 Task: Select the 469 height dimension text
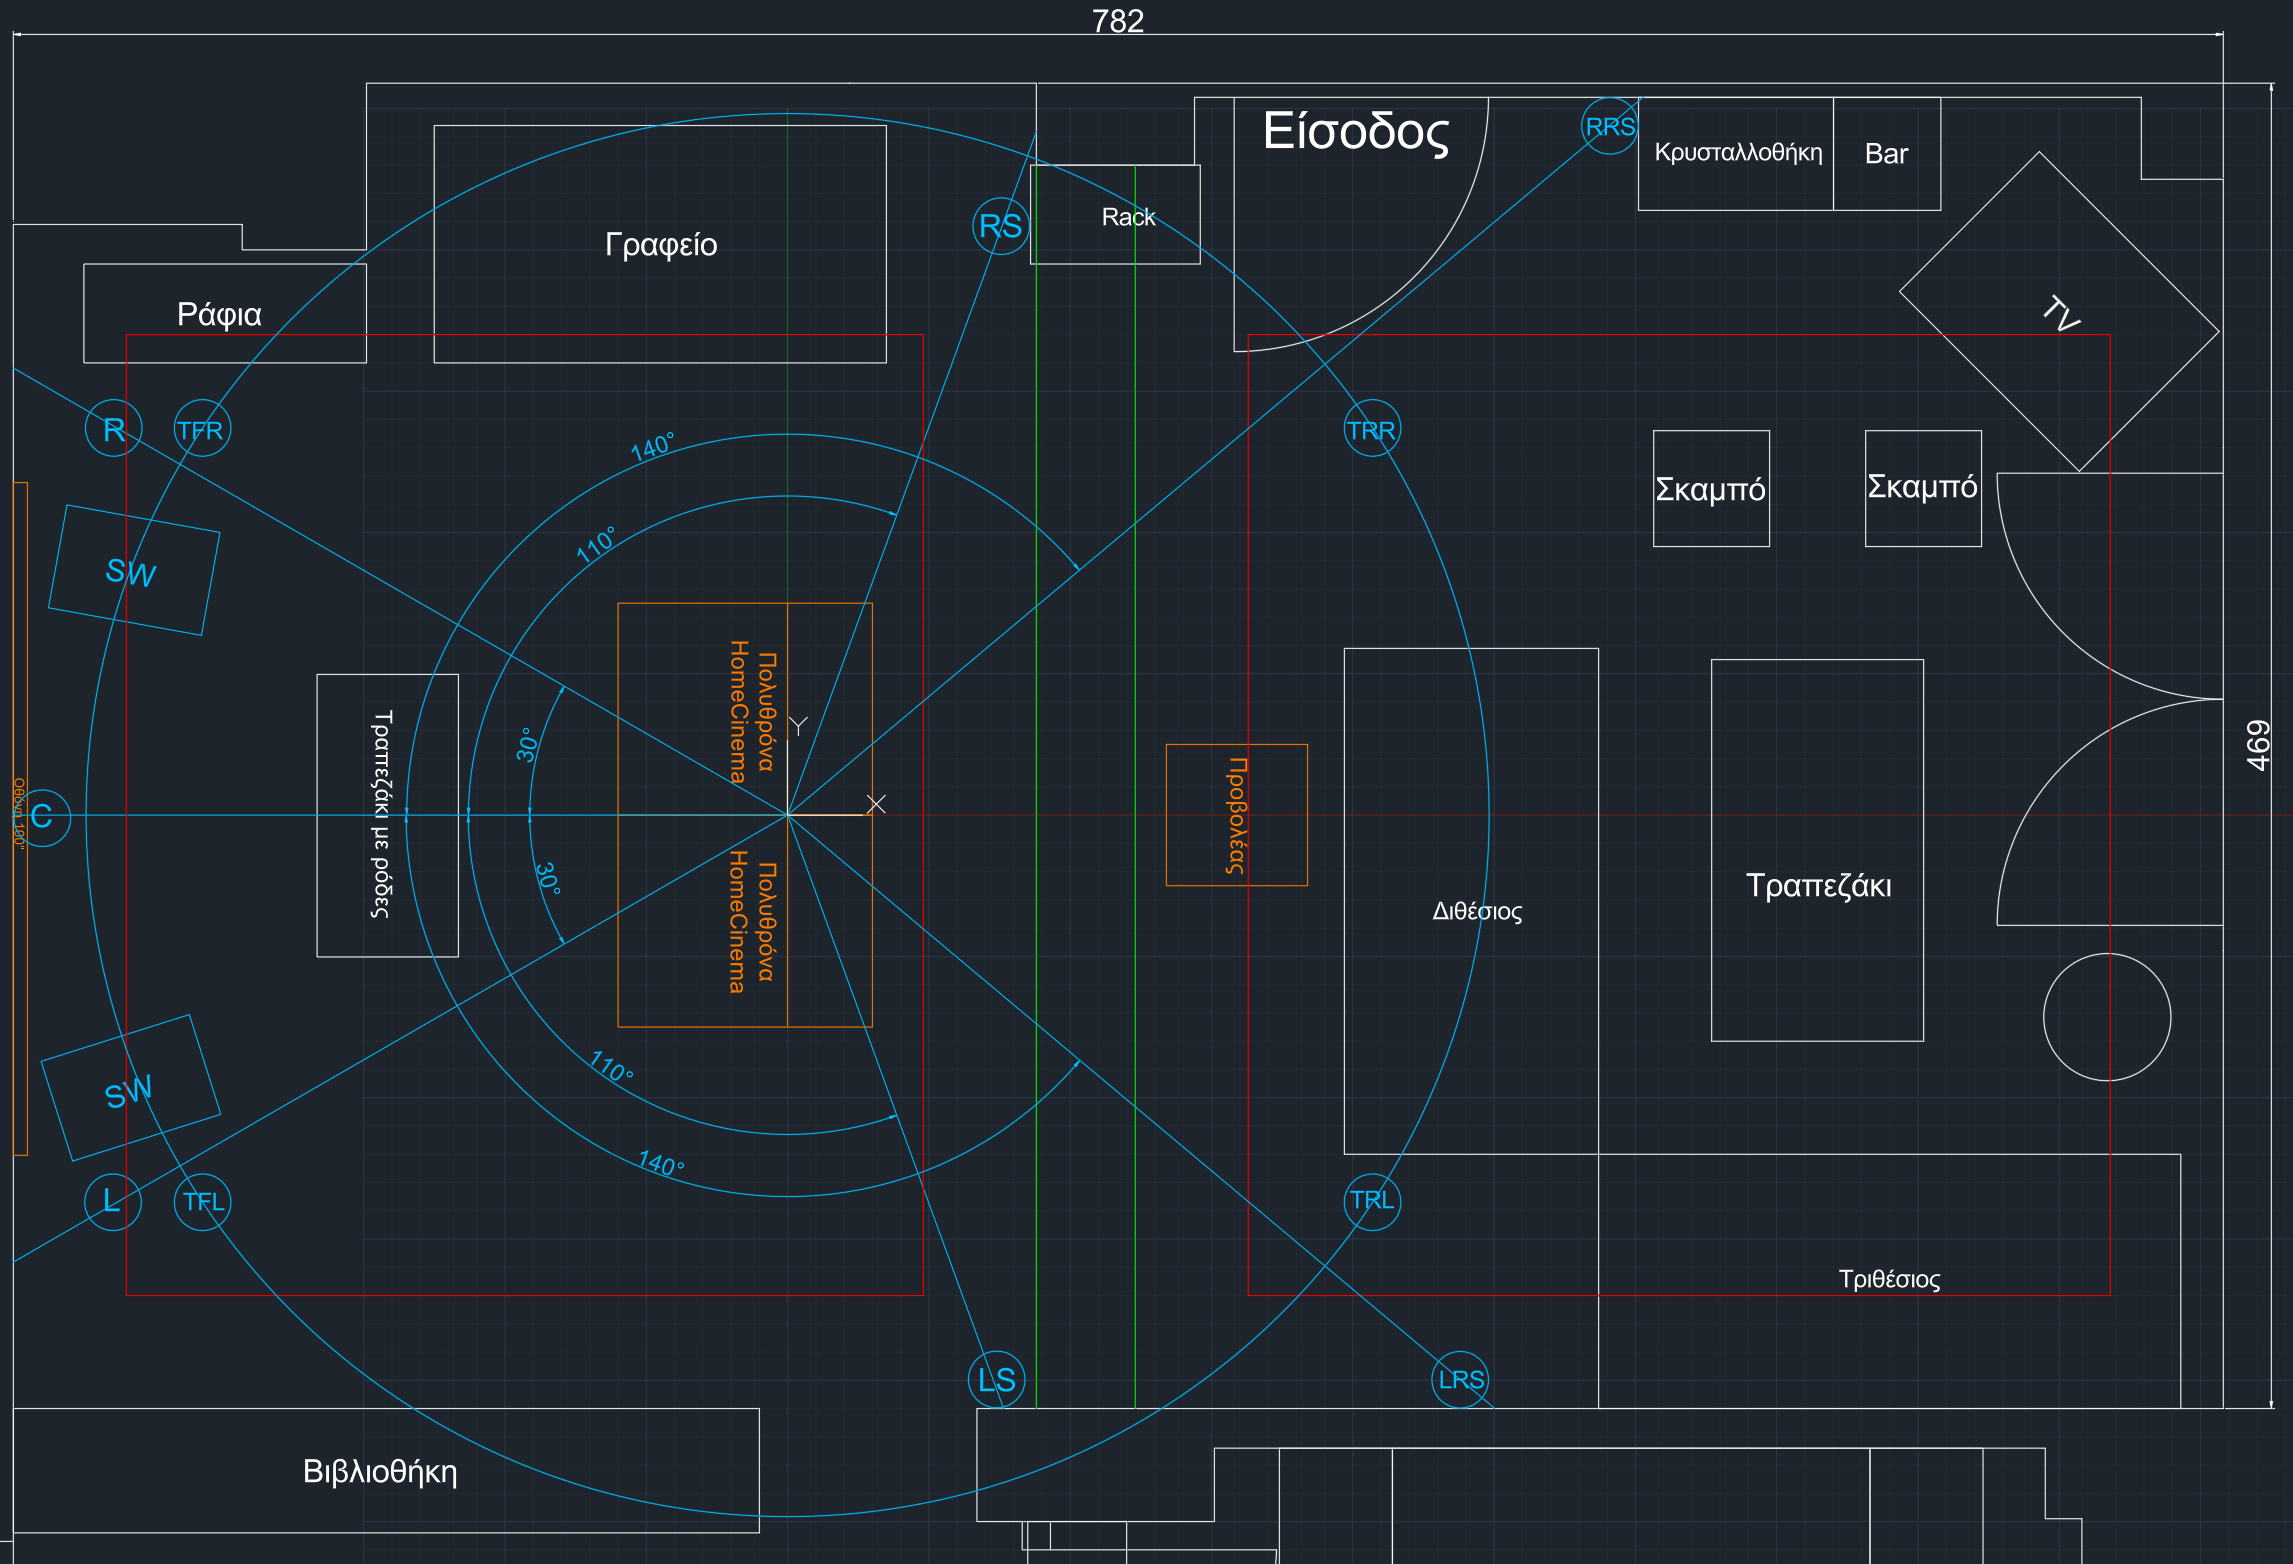pyautogui.click(x=2259, y=745)
